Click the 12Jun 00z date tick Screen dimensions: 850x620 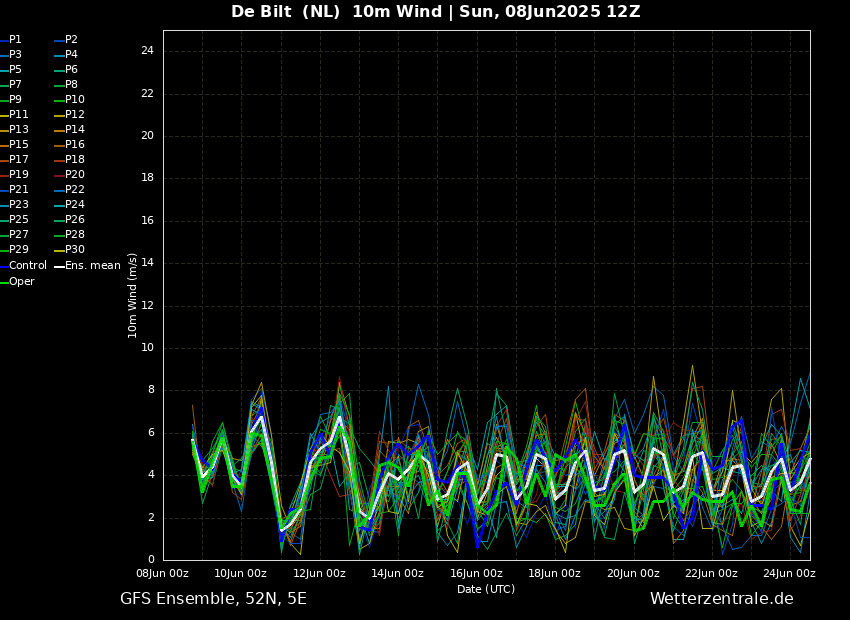(319, 574)
